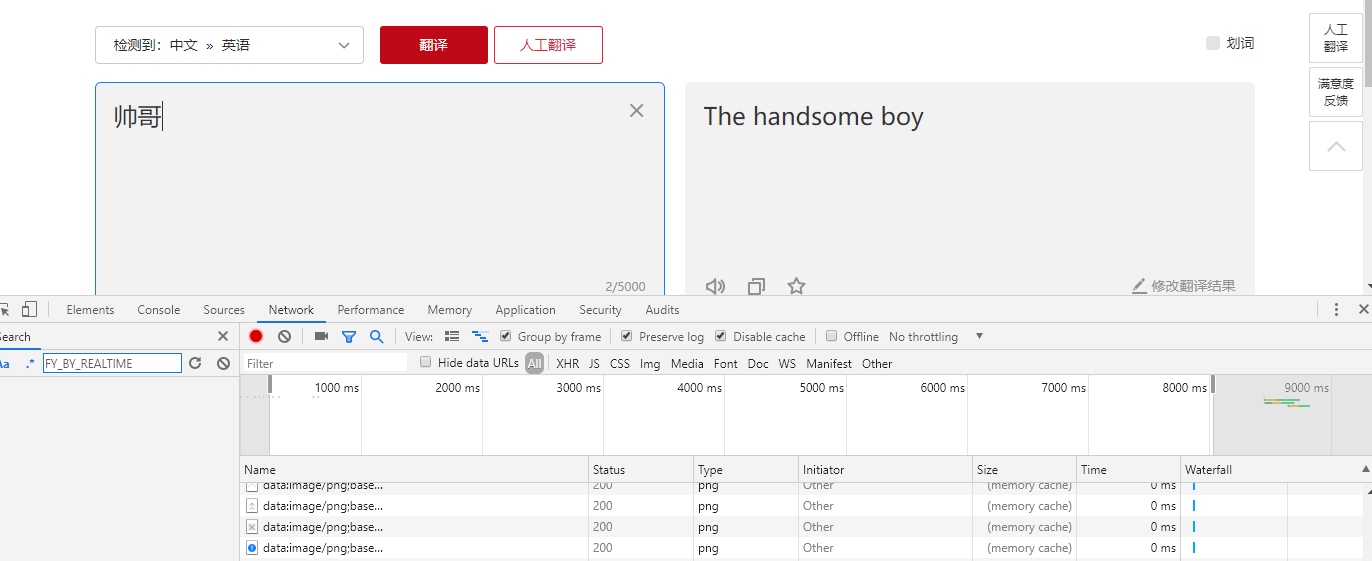
Task: Filter requests by XHR
Action: click(568, 364)
